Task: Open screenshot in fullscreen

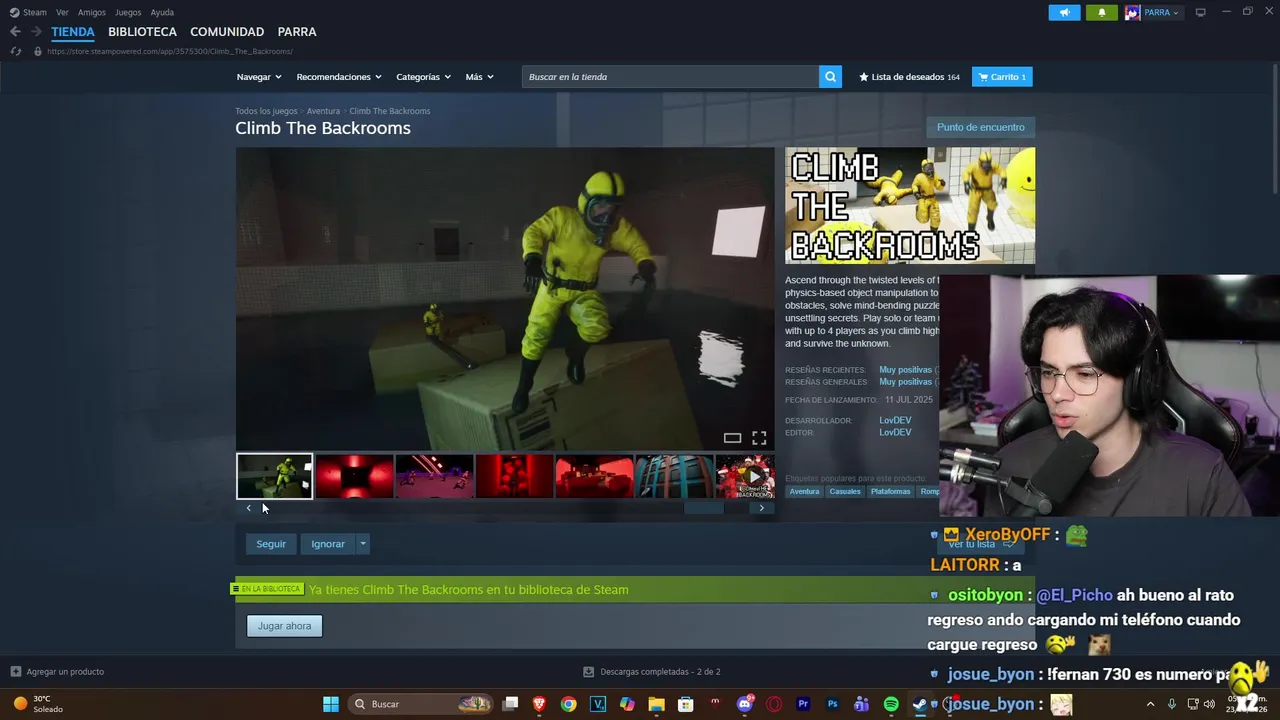Action: 759,438
